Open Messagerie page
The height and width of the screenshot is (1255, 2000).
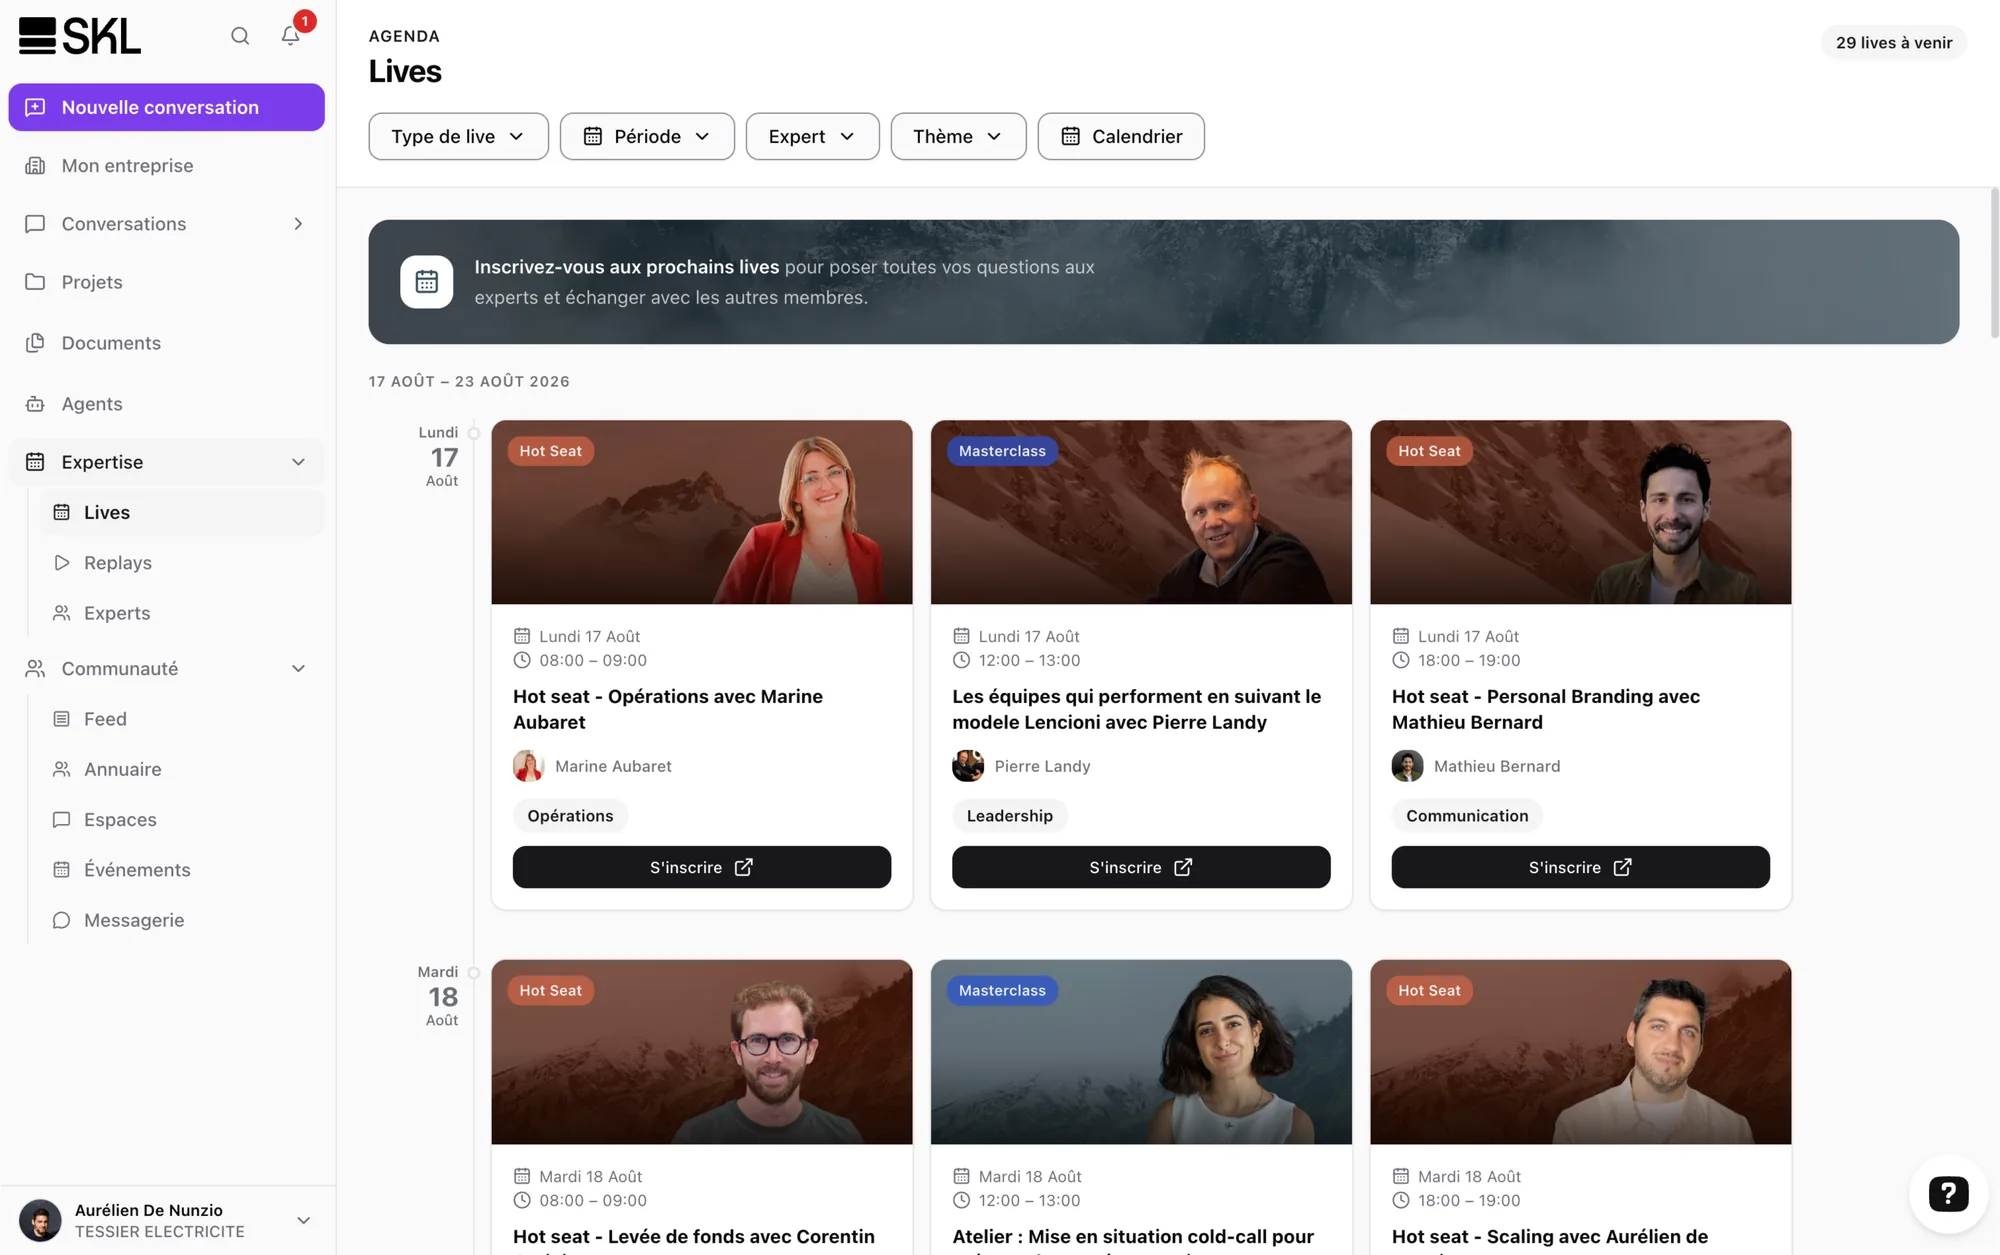point(182,920)
